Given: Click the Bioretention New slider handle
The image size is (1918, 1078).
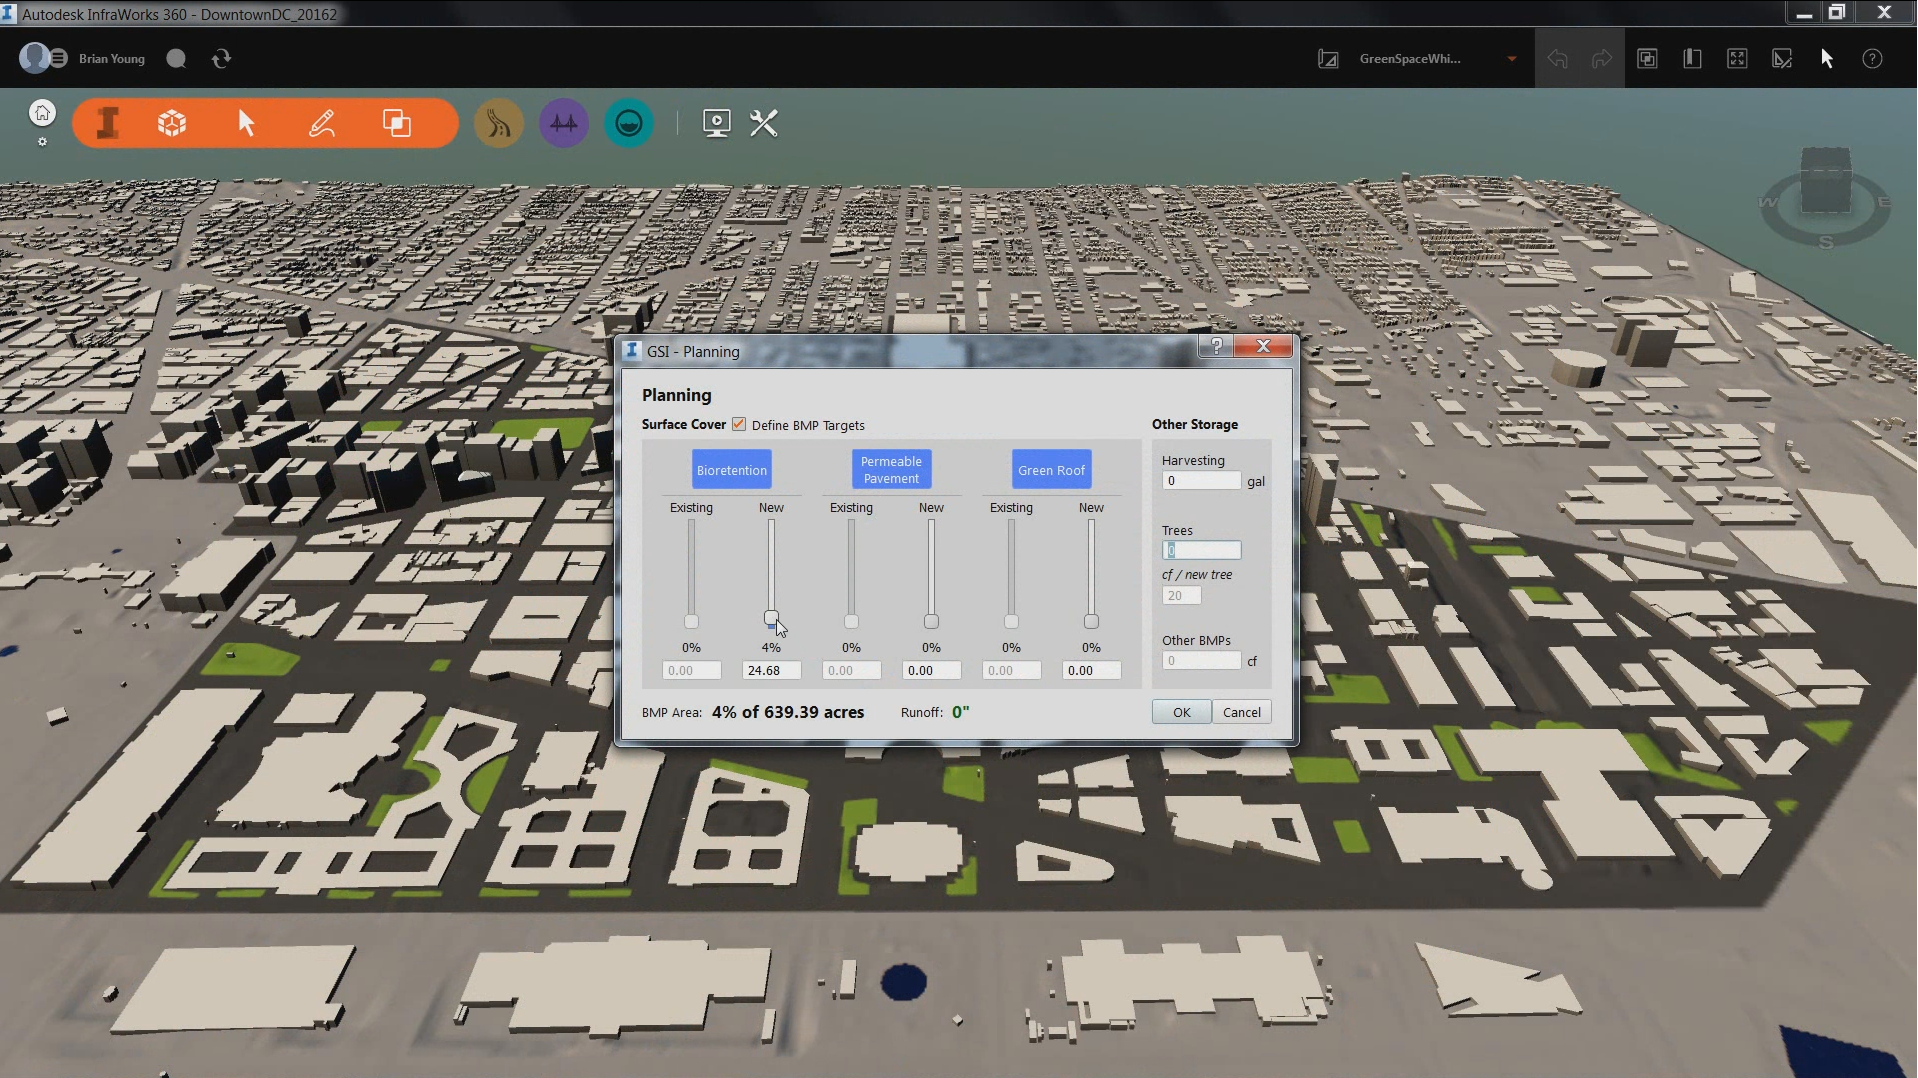Looking at the screenshot, I should click(771, 618).
